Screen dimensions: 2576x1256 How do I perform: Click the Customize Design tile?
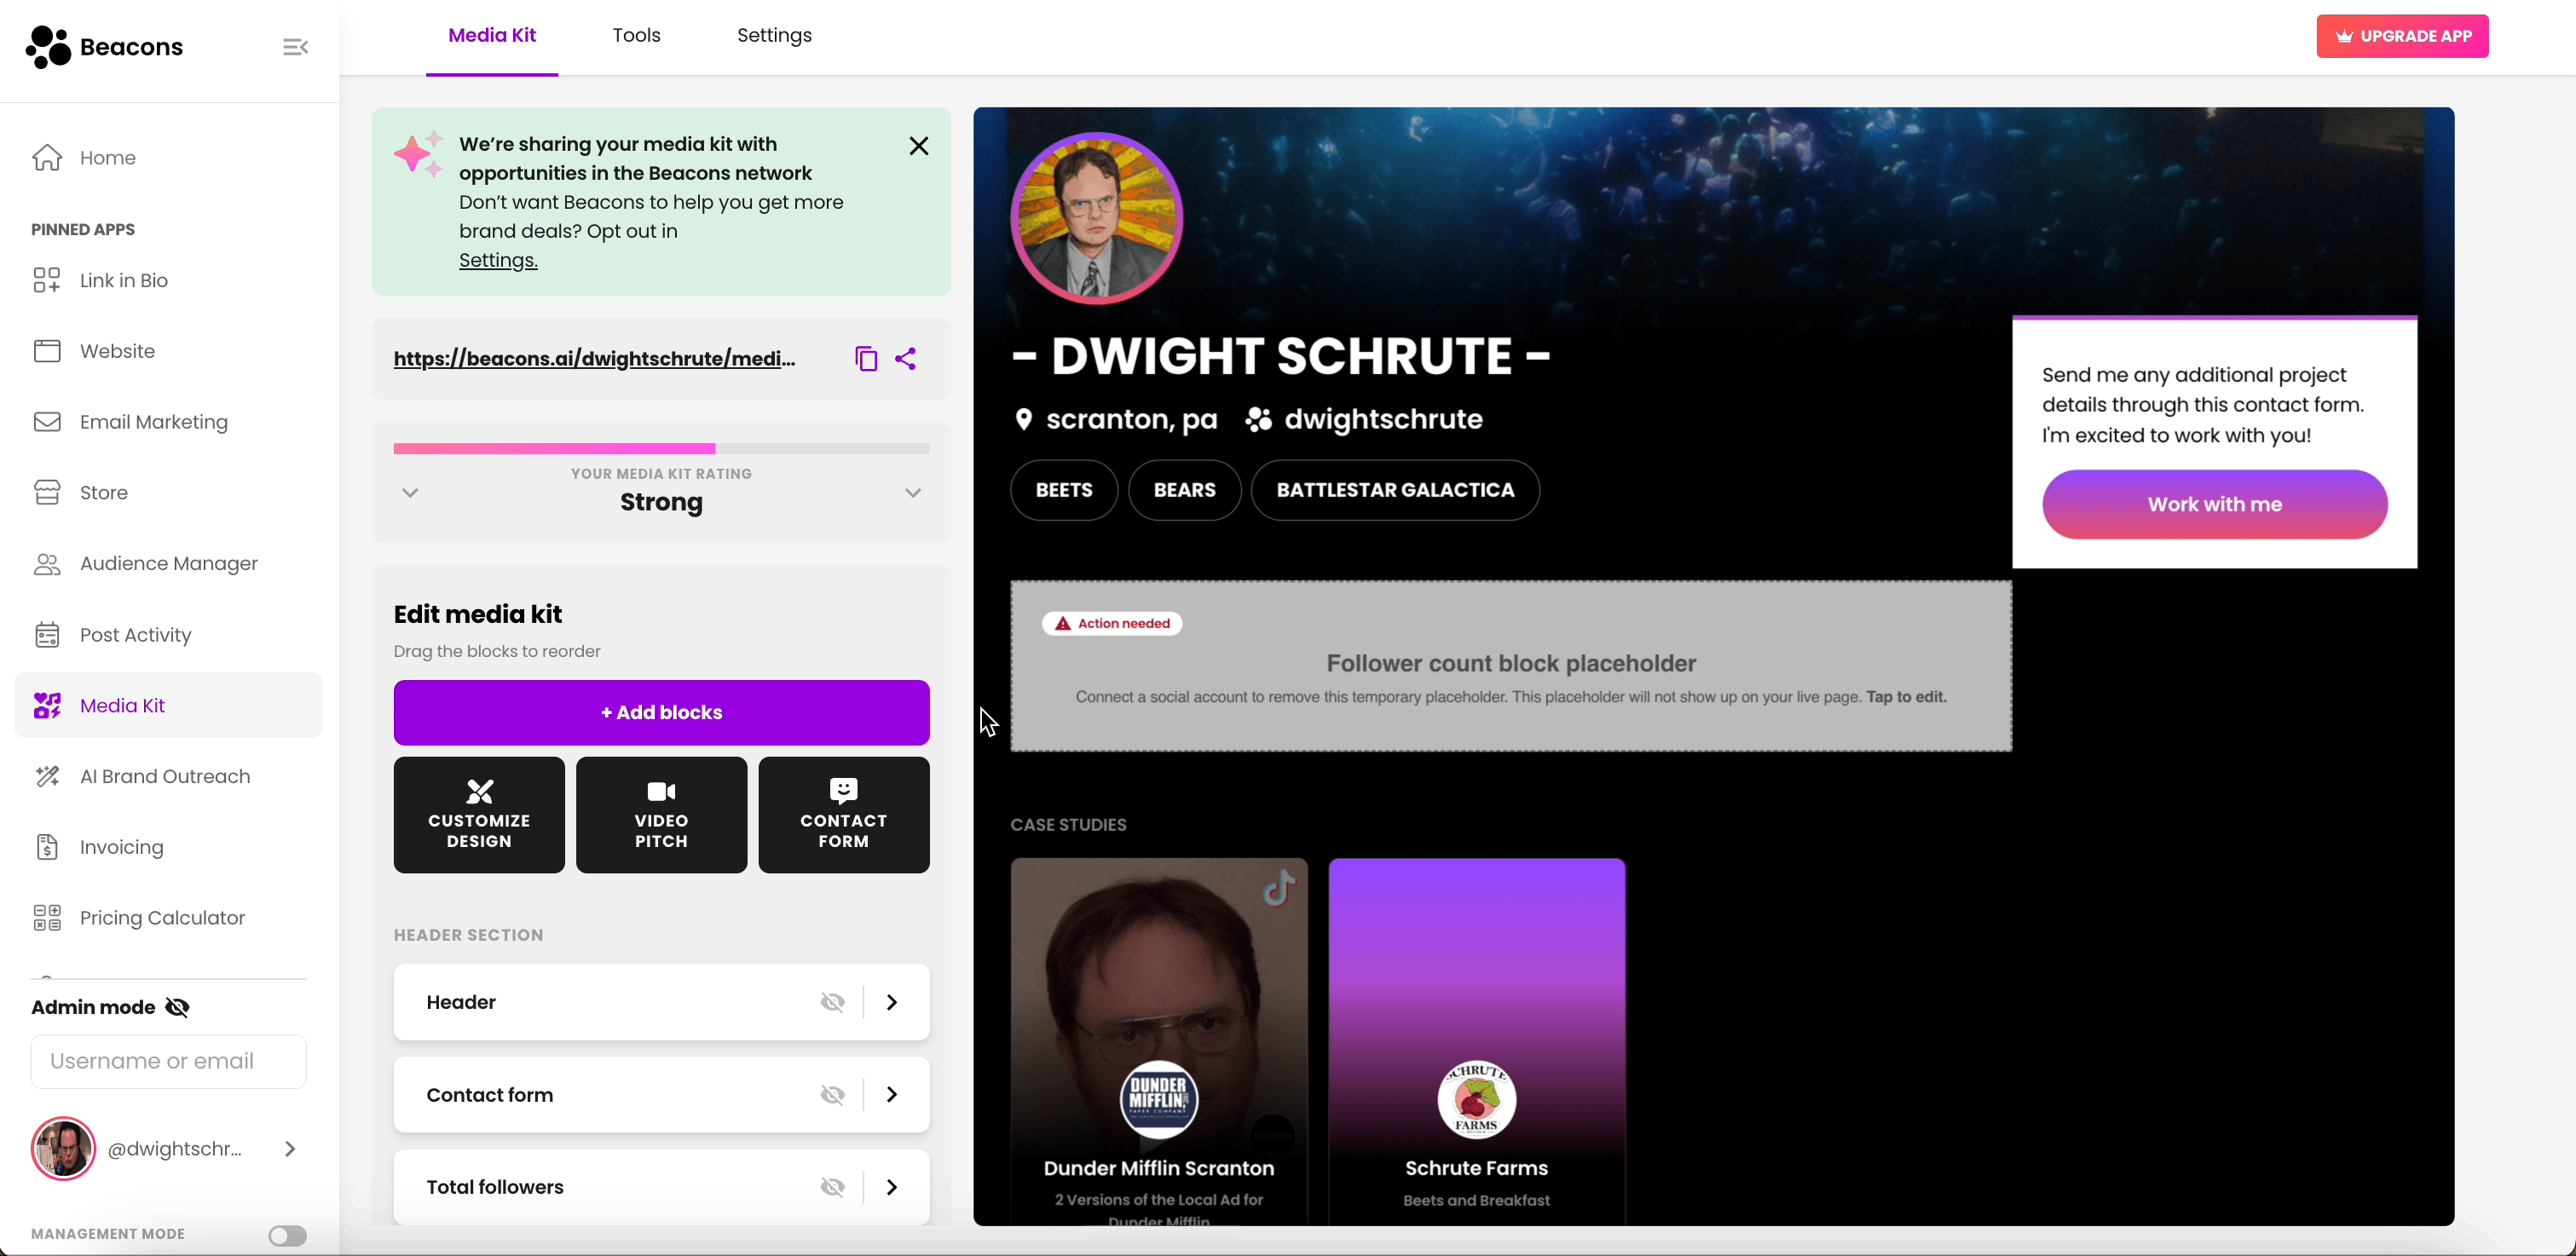pos(479,815)
